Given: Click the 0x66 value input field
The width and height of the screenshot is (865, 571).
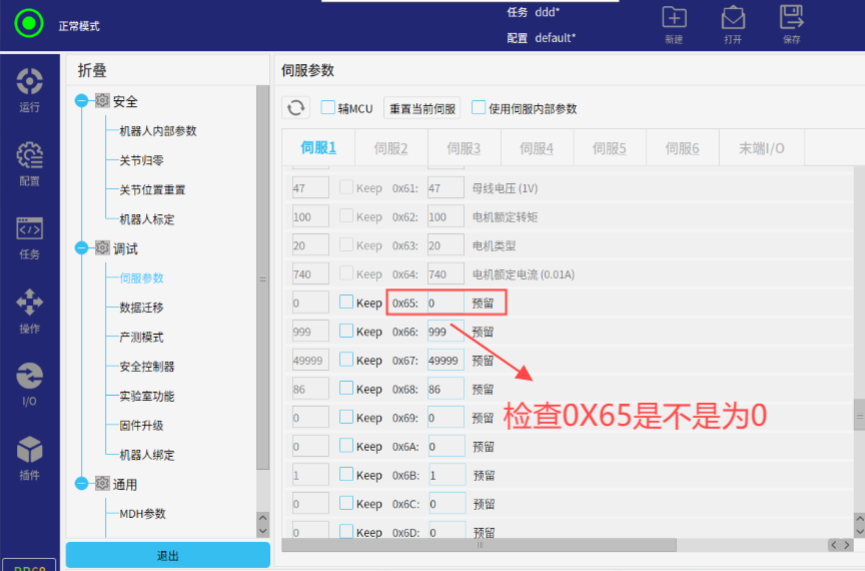Looking at the screenshot, I should [445, 331].
